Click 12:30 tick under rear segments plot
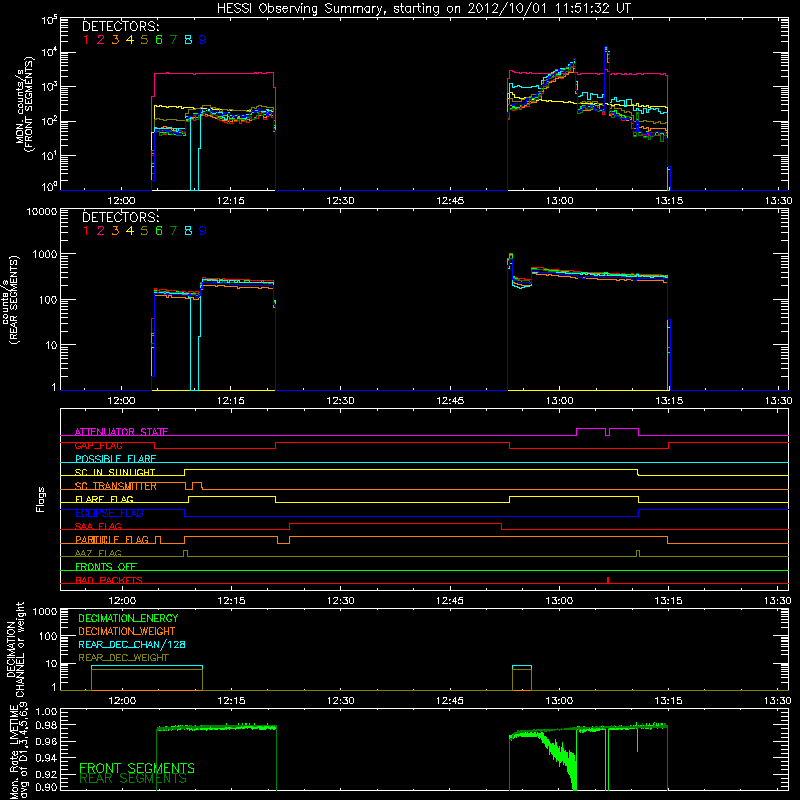This screenshot has width=800, height=800. tap(340, 401)
